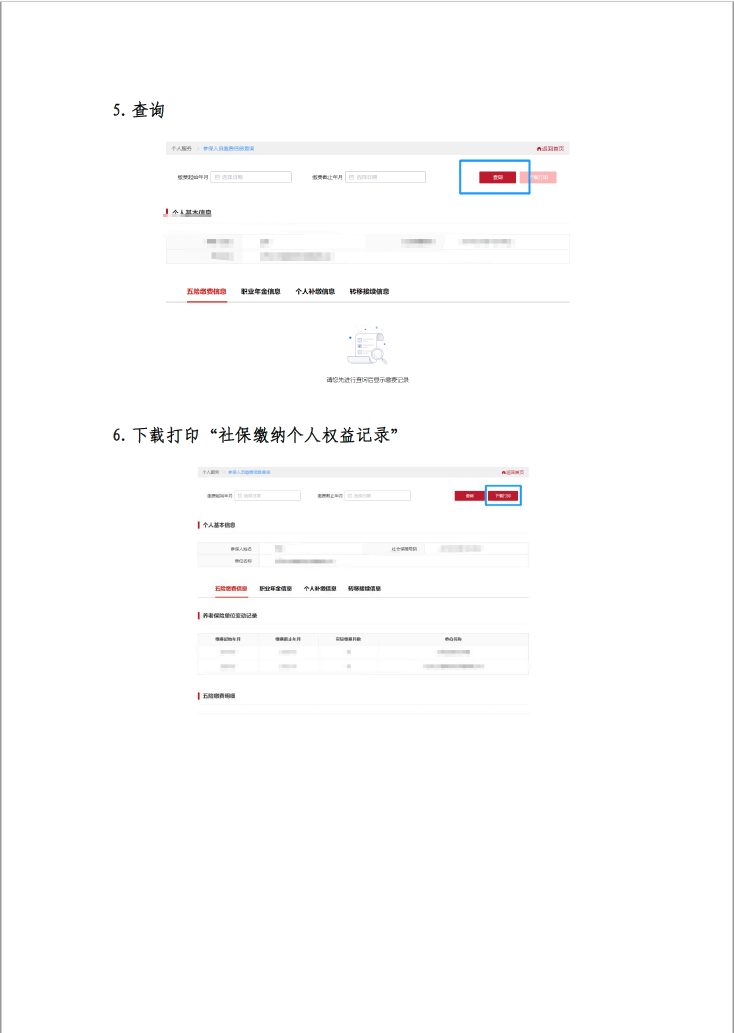Click calendar icon in upper 缴费起始年月 field
The height and width of the screenshot is (1033, 734).
coord(217,177)
